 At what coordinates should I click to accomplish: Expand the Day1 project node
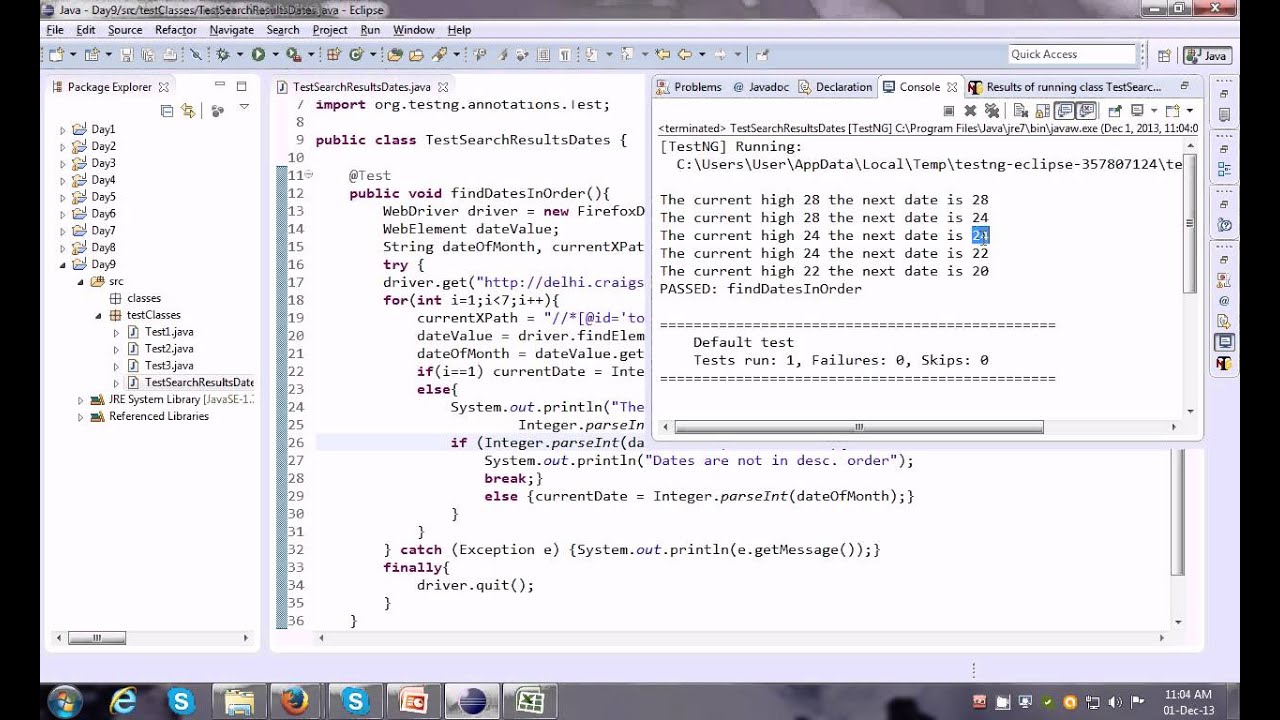coord(62,130)
